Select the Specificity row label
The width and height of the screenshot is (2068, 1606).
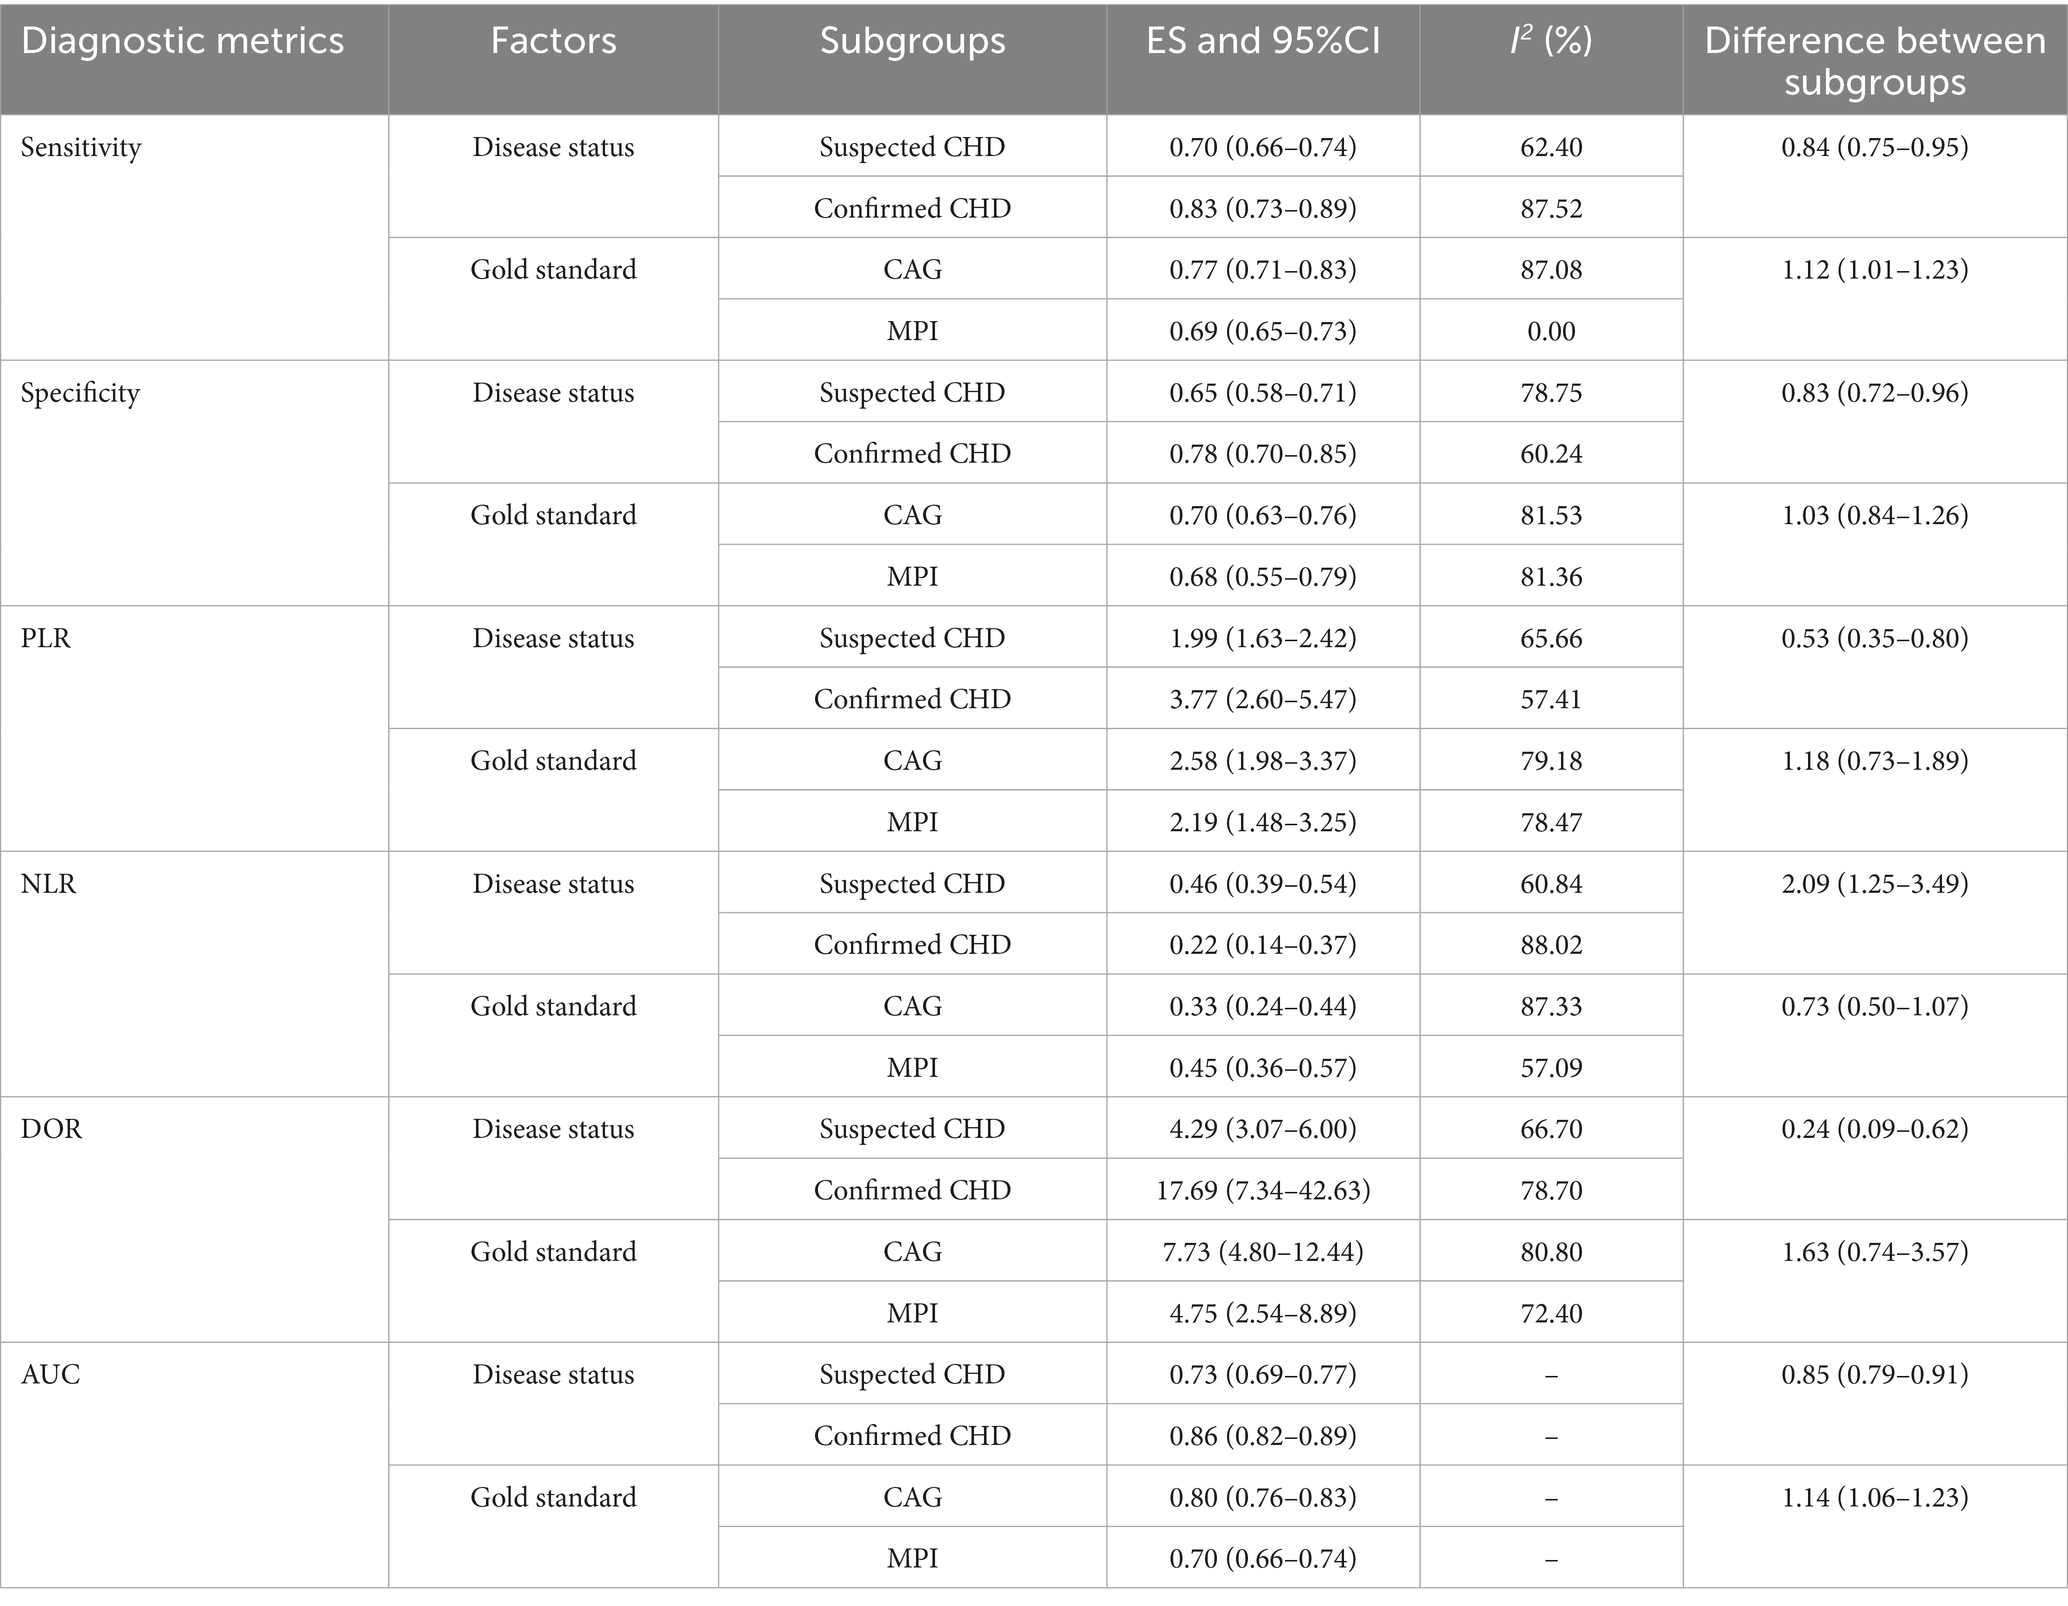pyautogui.click(x=80, y=392)
